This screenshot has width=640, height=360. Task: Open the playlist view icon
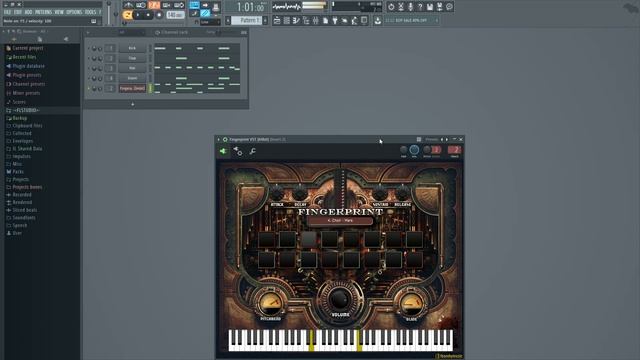(277, 20)
